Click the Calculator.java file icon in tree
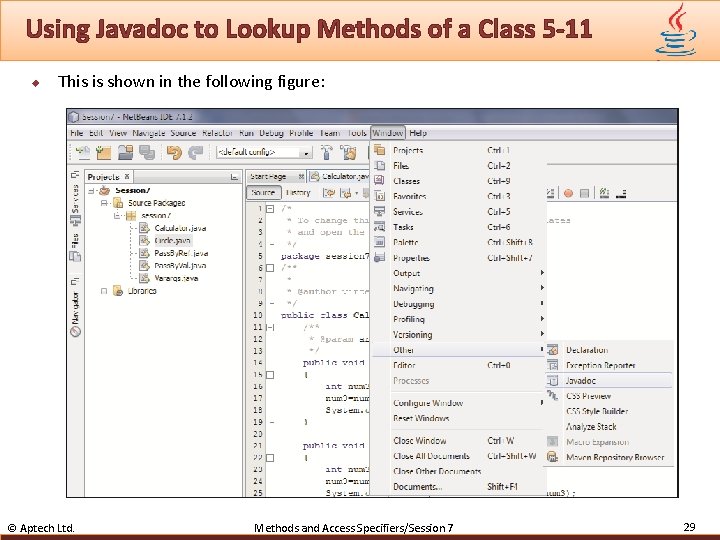 click(145, 228)
